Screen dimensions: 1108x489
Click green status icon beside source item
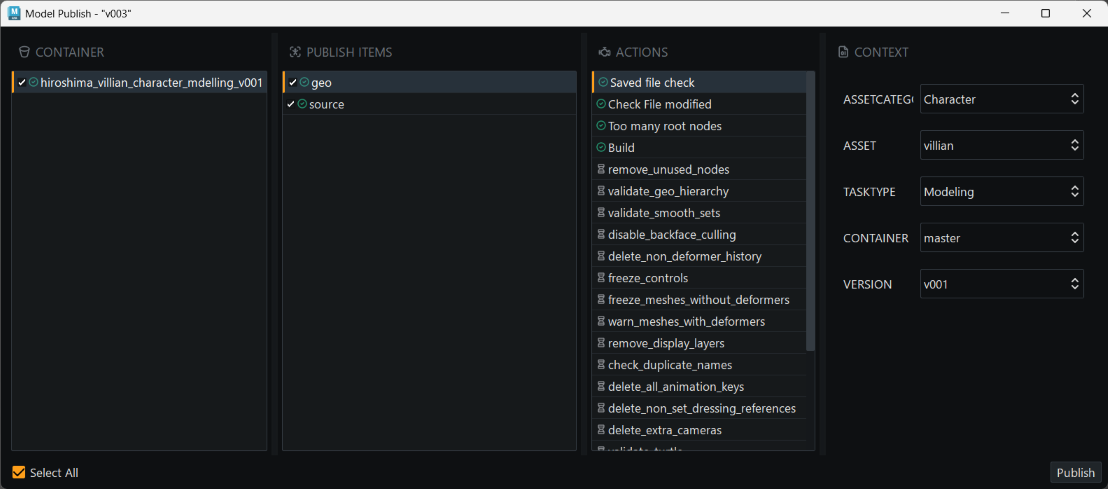(302, 104)
